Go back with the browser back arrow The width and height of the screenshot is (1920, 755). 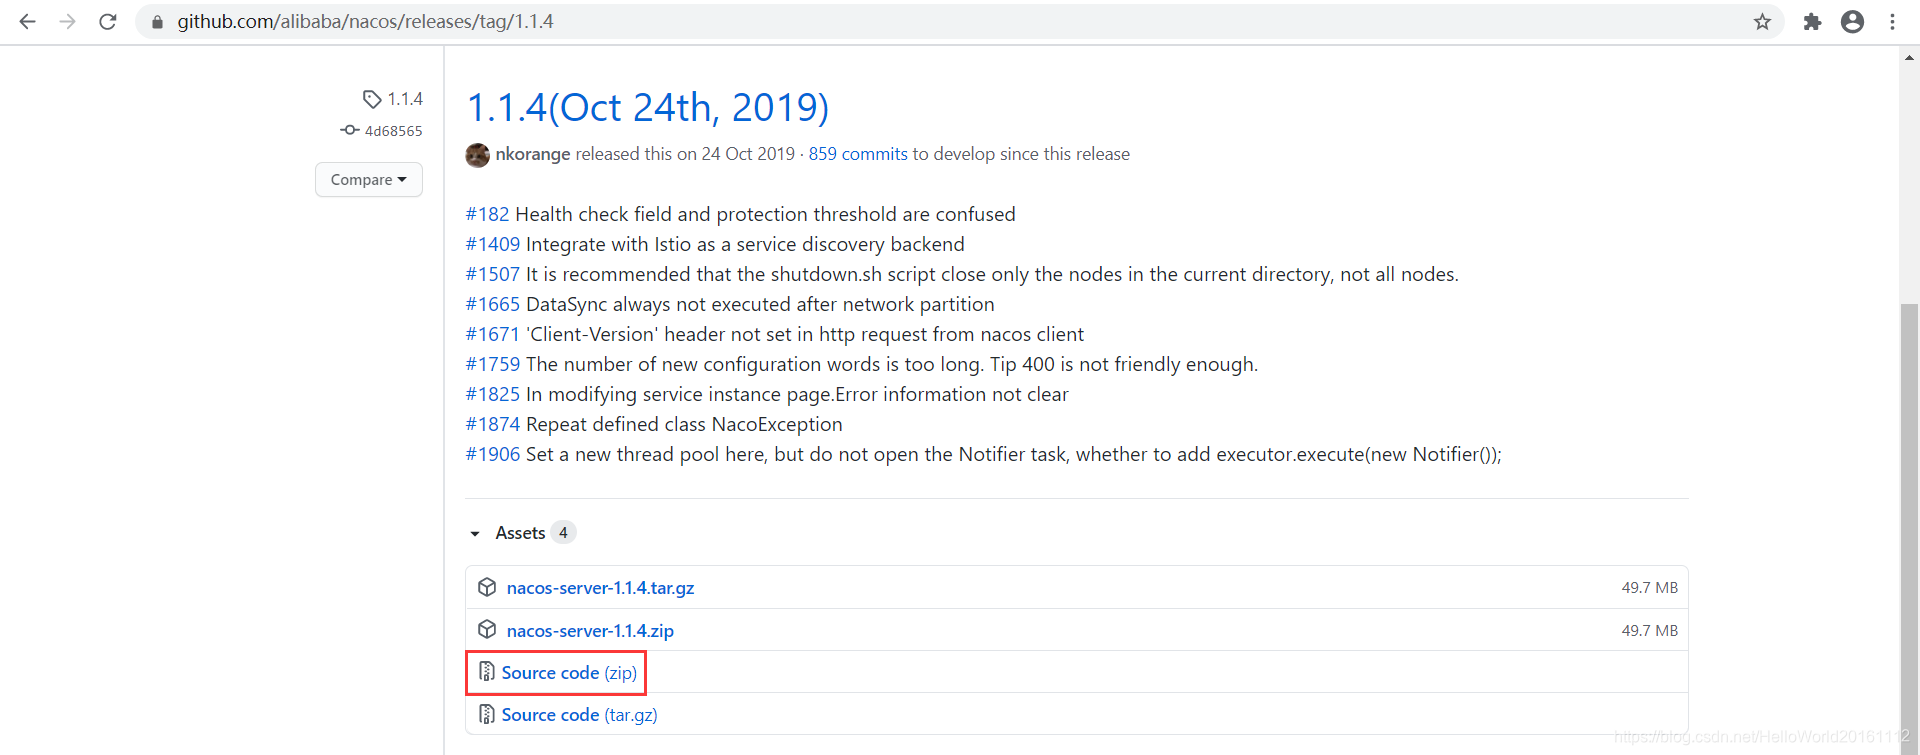point(27,21)
